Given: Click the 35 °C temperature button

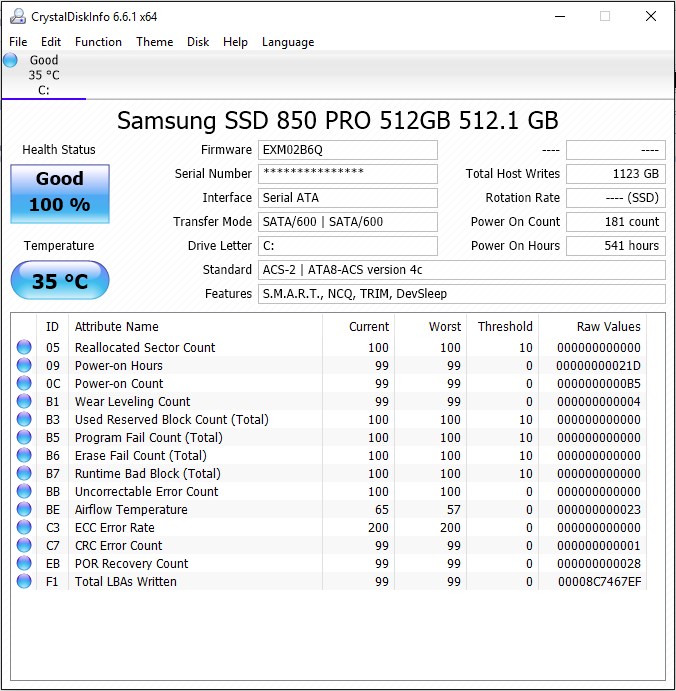Looking at the screenshot, I should pos(60,281).
